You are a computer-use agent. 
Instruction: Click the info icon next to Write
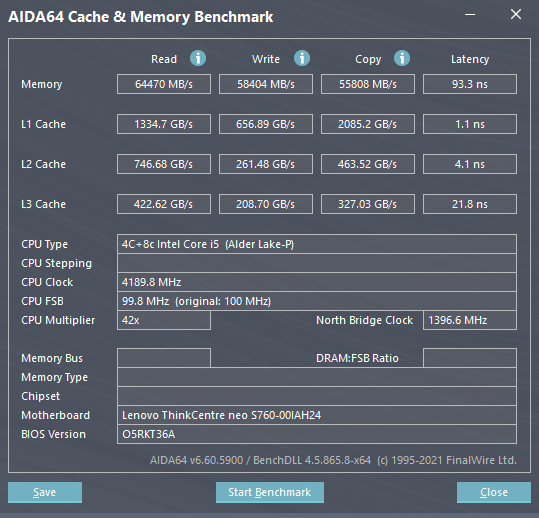(x=302, y=58)
